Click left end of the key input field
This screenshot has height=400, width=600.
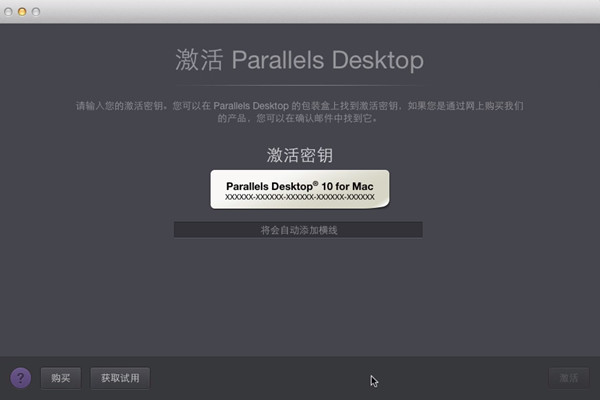click(x=182, y=230)
